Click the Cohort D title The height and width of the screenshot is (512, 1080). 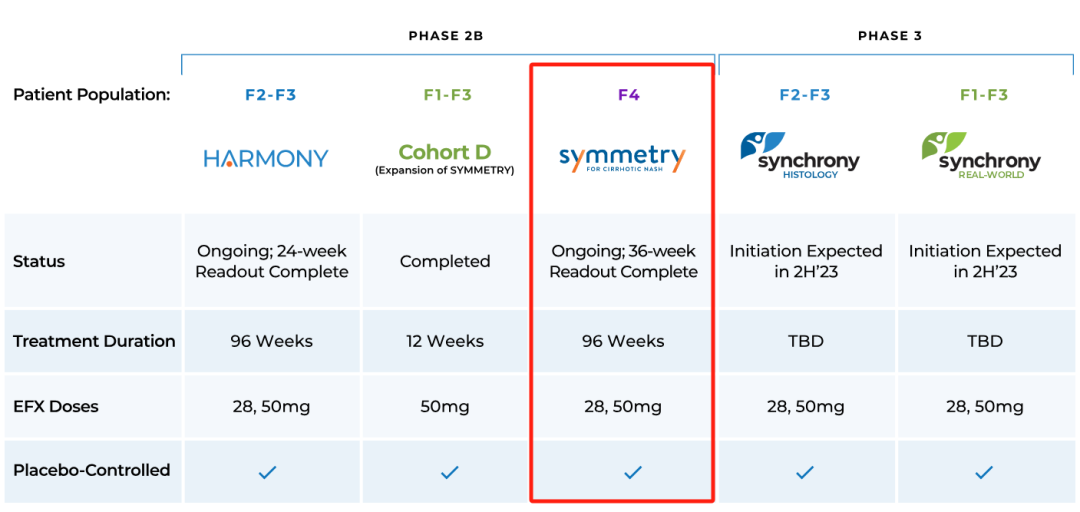pos(445,152)
